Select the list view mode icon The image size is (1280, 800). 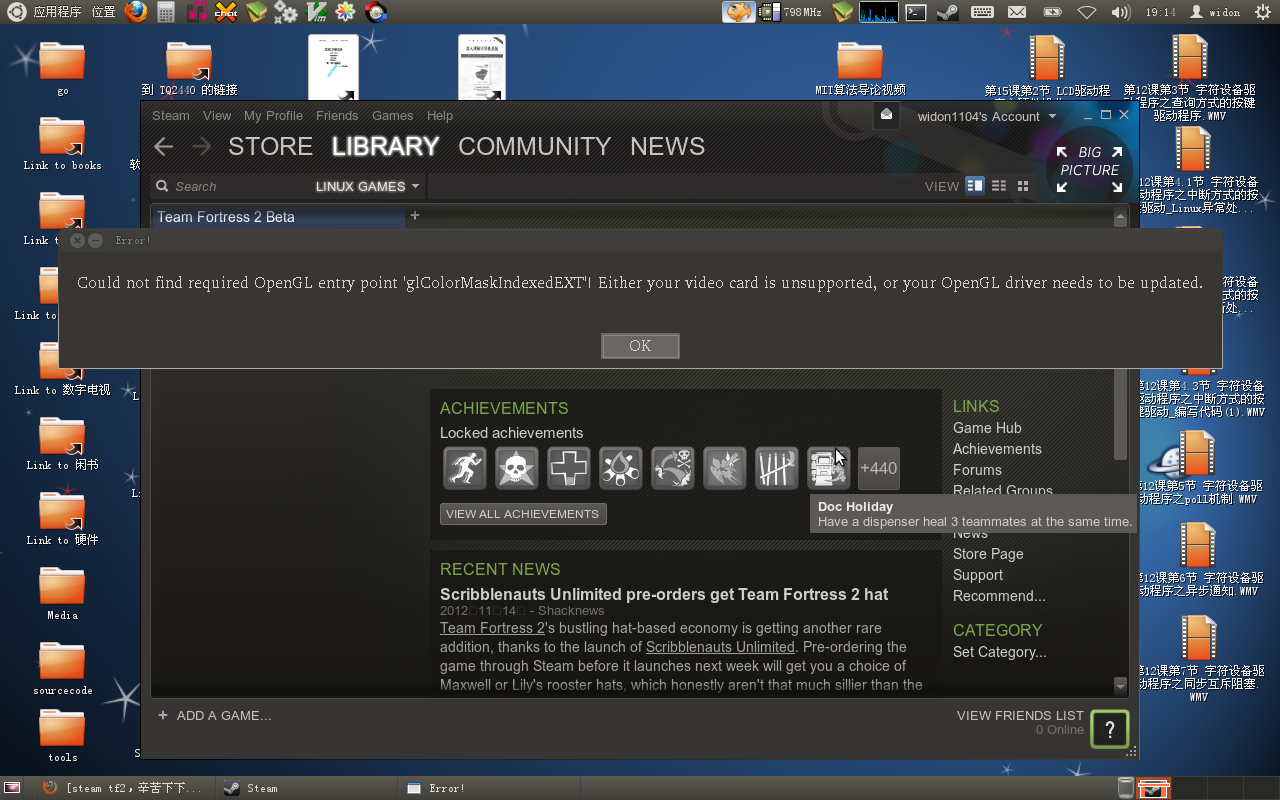[998, 186]
